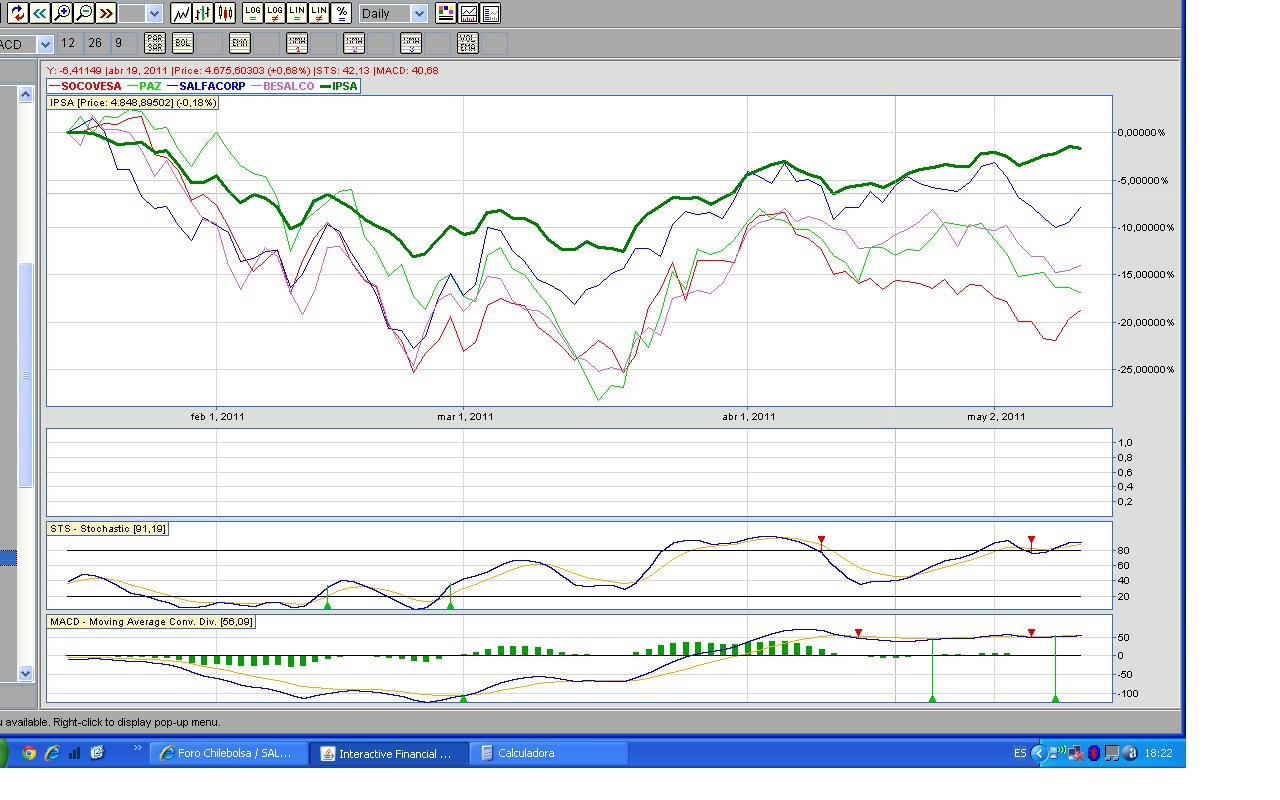Switch to line chart style
This screenshot has width=1280, height=800.
pyautogui.click(x=181, y=13)
